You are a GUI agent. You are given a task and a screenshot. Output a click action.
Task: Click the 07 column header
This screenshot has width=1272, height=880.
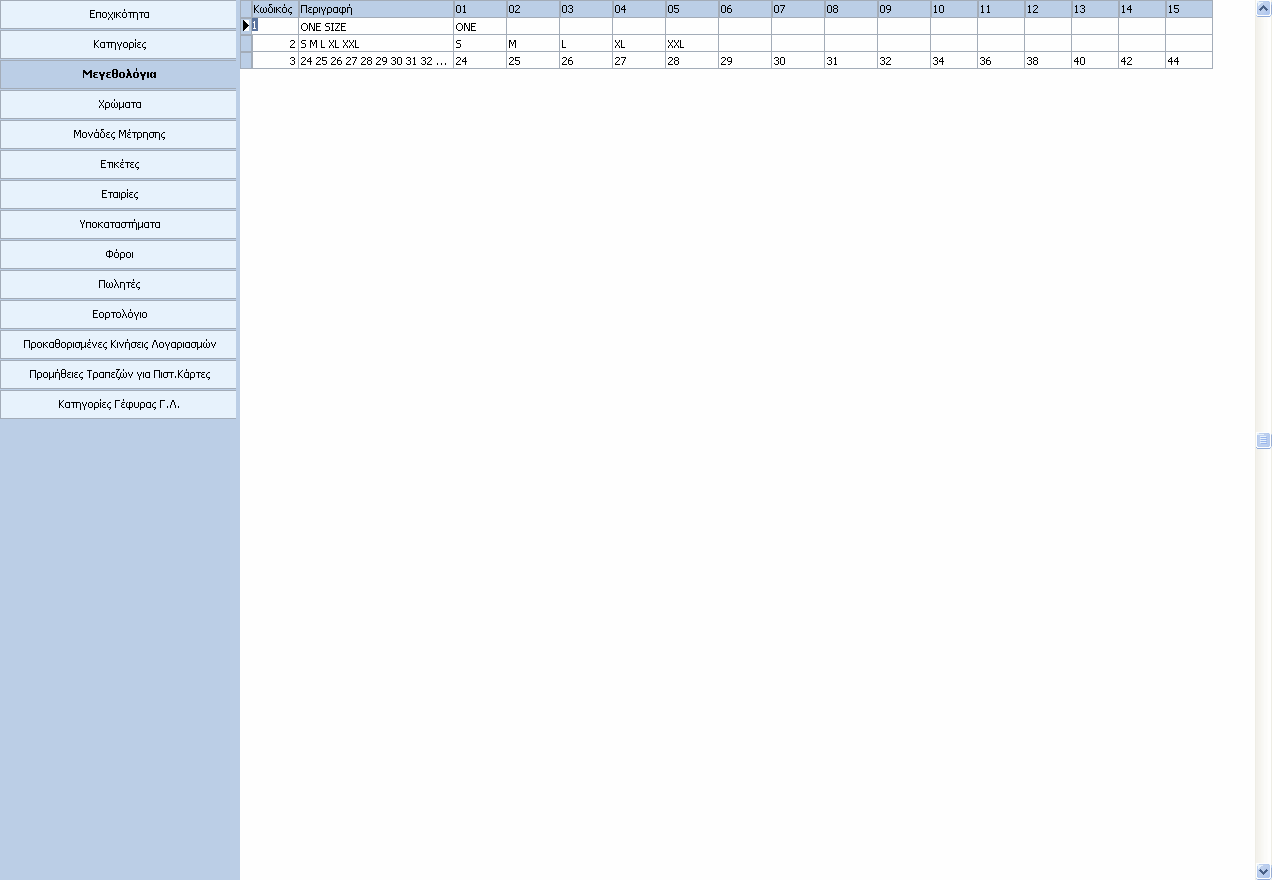(797, 9)
